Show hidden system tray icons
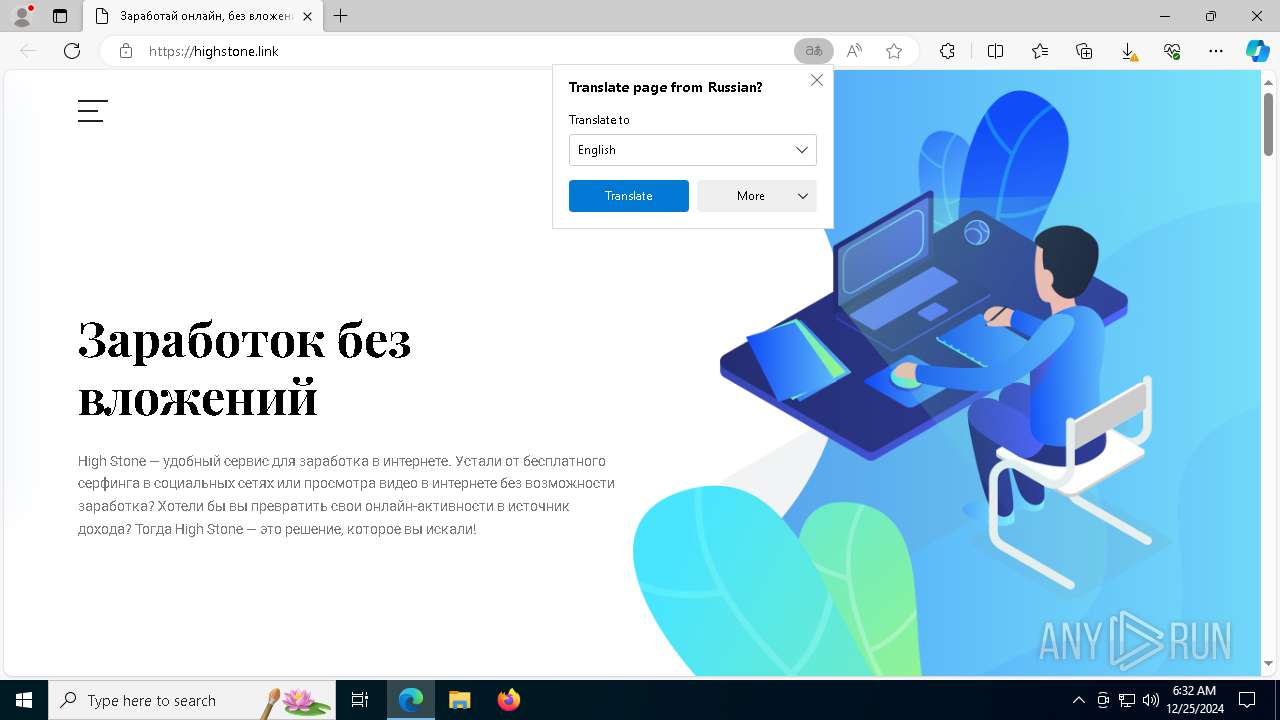1280x720 pixels. [1078, 700]
